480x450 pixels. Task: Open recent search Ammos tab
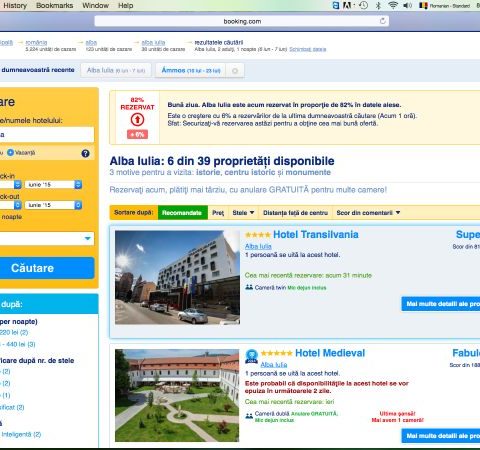point(191,70)
